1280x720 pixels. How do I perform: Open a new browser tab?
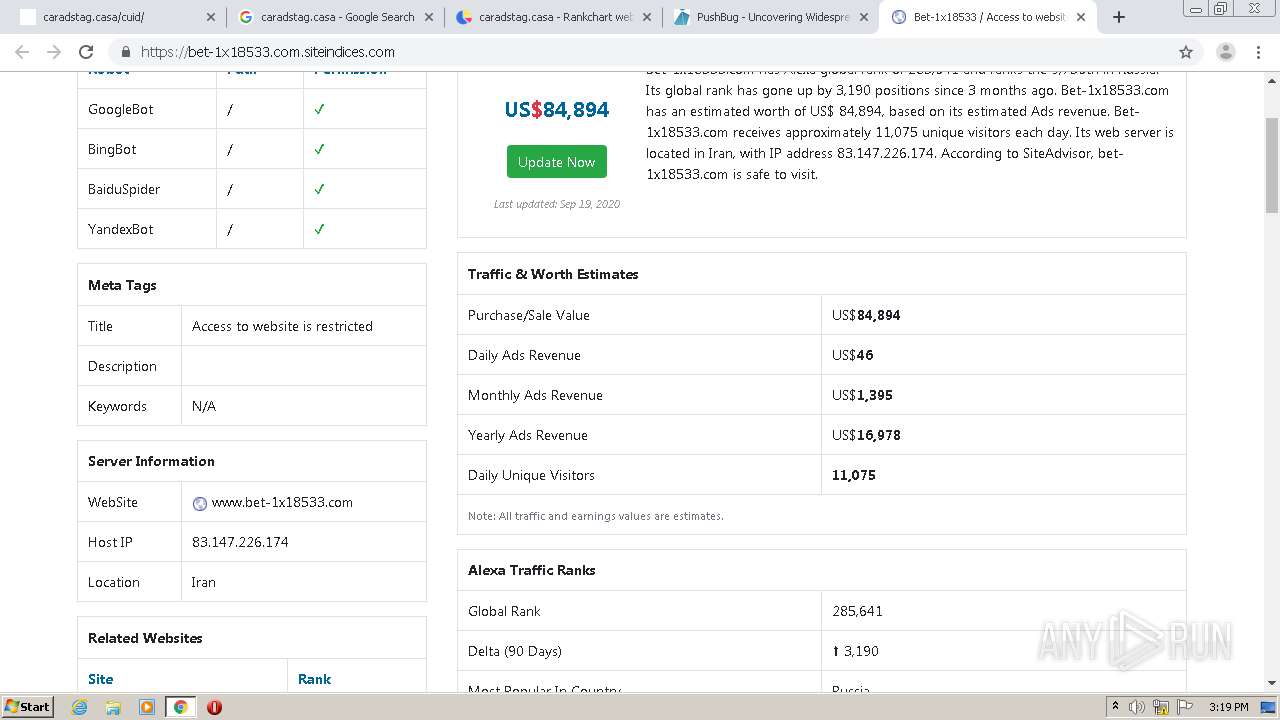pos(1119,17)
